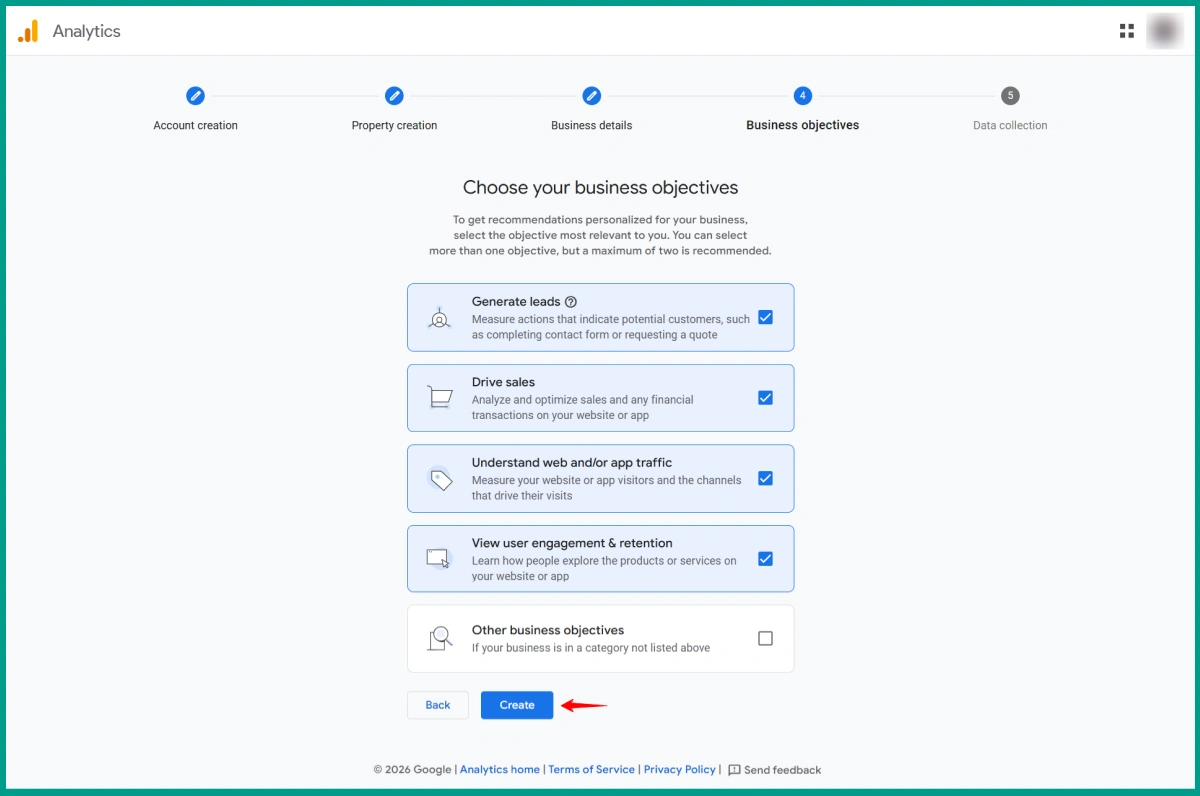This screenshot has width=1200, height=796.
Task: Click the Google Analytics logo icon
Action: 28,31
